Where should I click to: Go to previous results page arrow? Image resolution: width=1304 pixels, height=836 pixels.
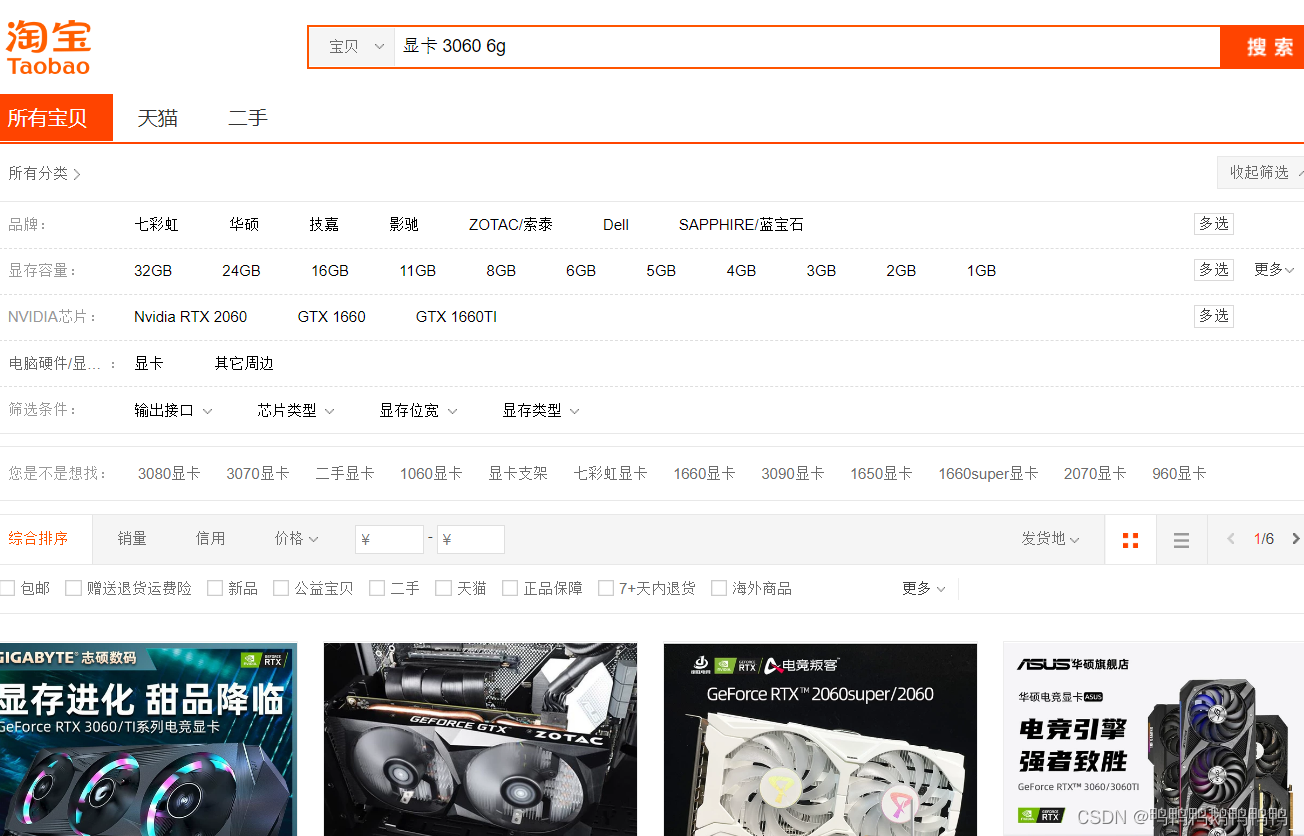[1231, 539]
